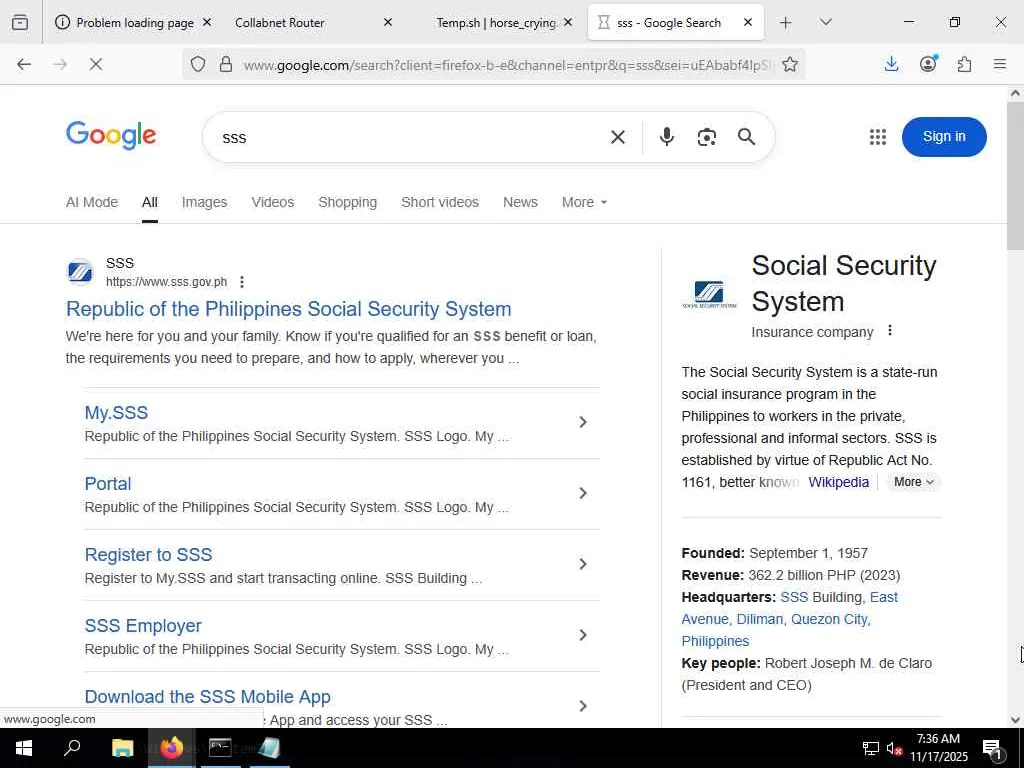This screenshot has width=1024, height=768.
Task: Open Firefox extensions puzzle icon
Action: 964,65
